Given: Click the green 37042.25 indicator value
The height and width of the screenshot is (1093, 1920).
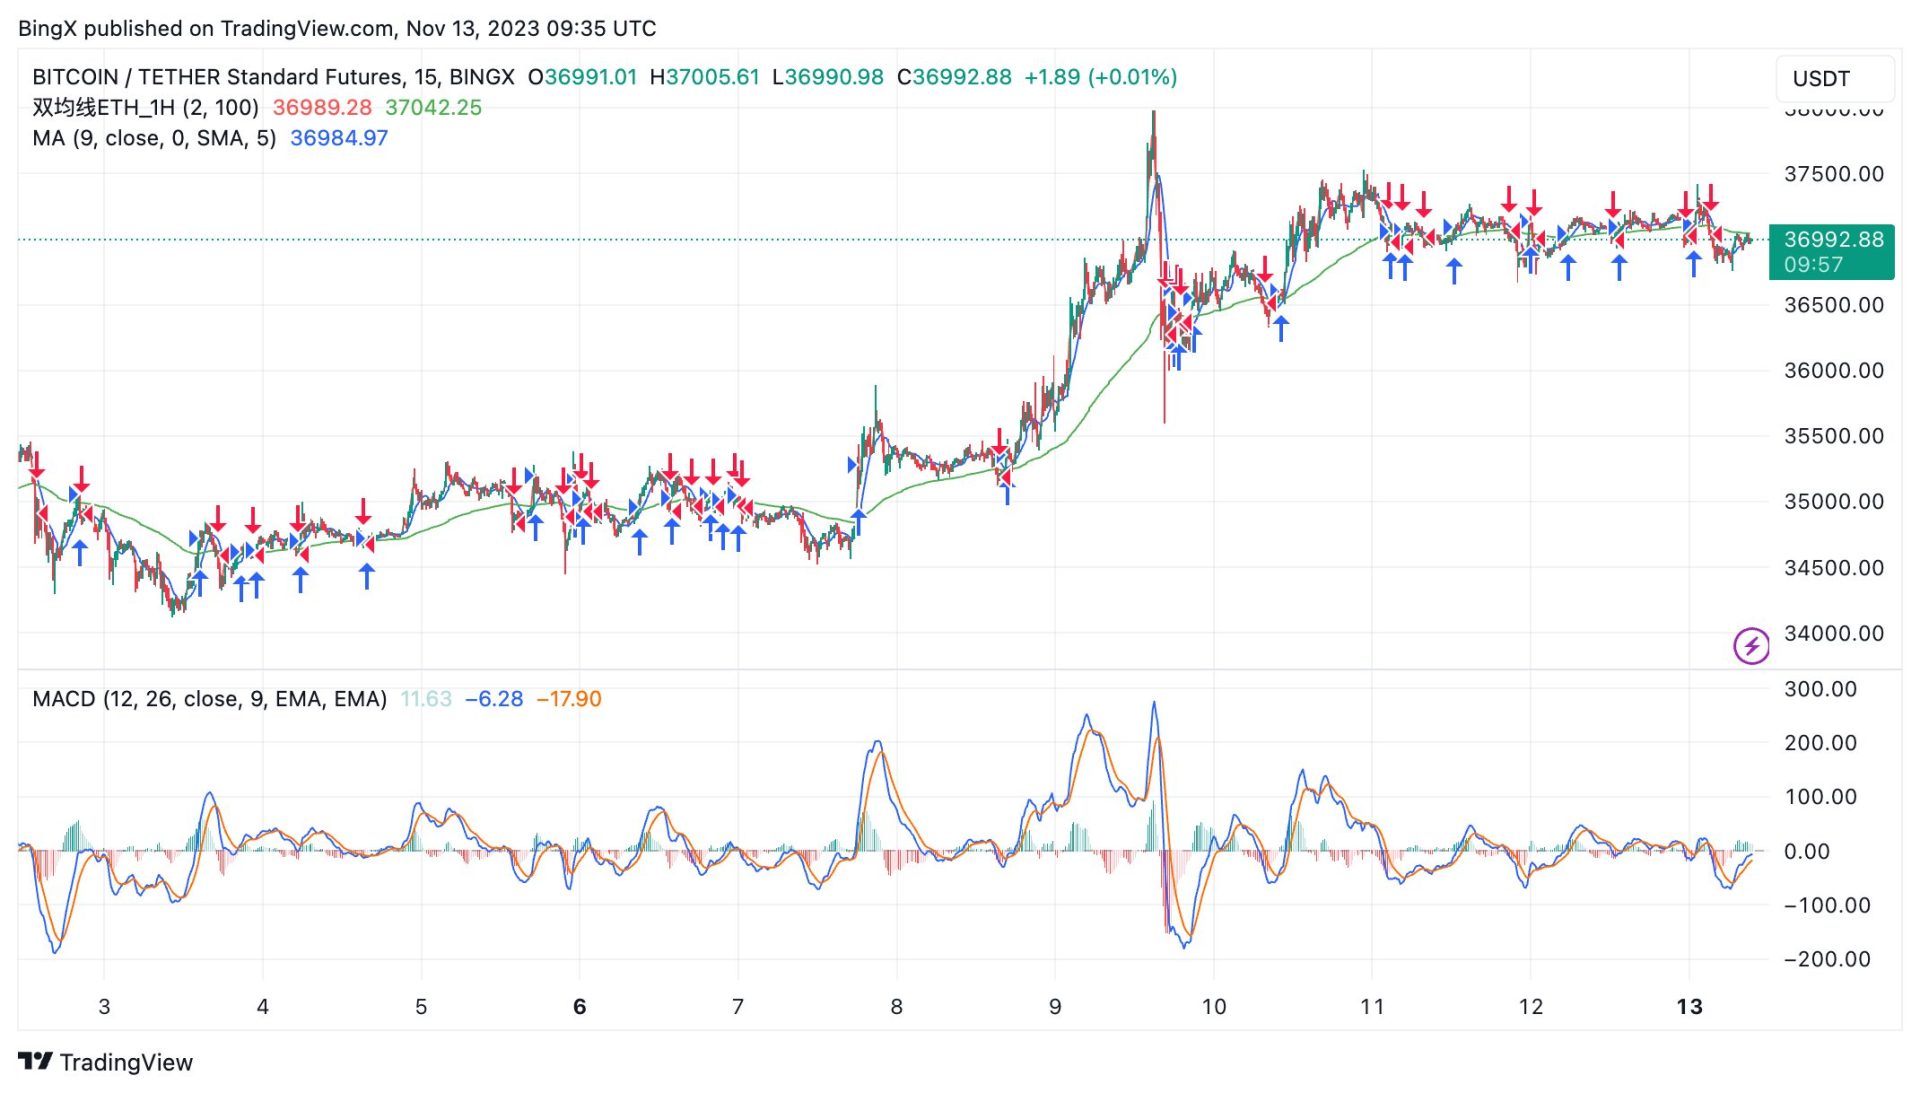Looking at the screenshot, I should [x=433, y=107].
